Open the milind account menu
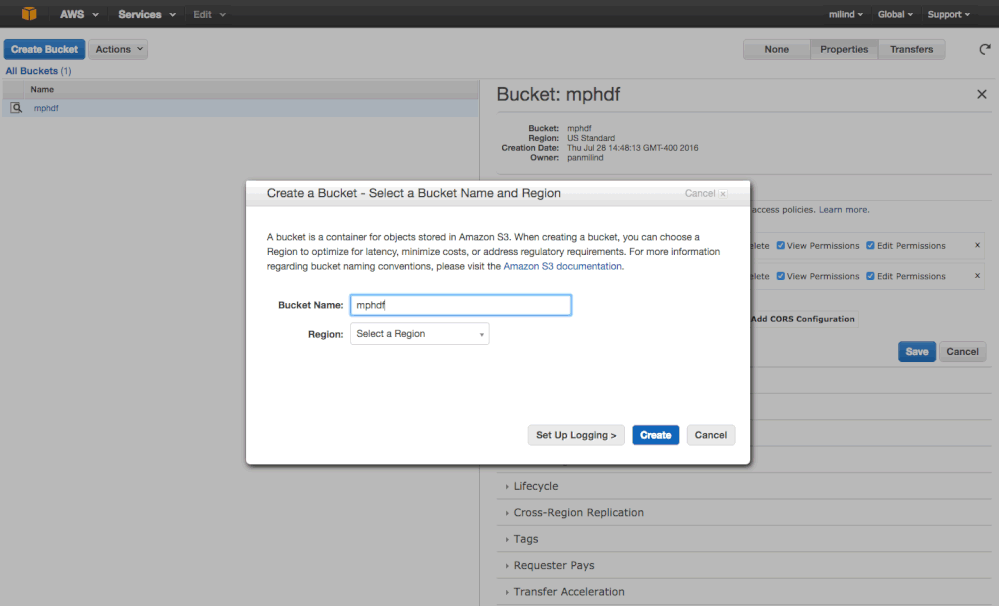Screen dimensions: 999x606 click(845, 13)
